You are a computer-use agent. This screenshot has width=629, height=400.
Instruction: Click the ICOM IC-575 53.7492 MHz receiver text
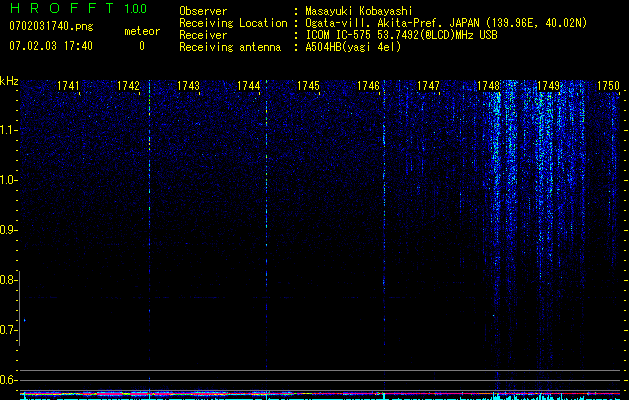[401, 35]
